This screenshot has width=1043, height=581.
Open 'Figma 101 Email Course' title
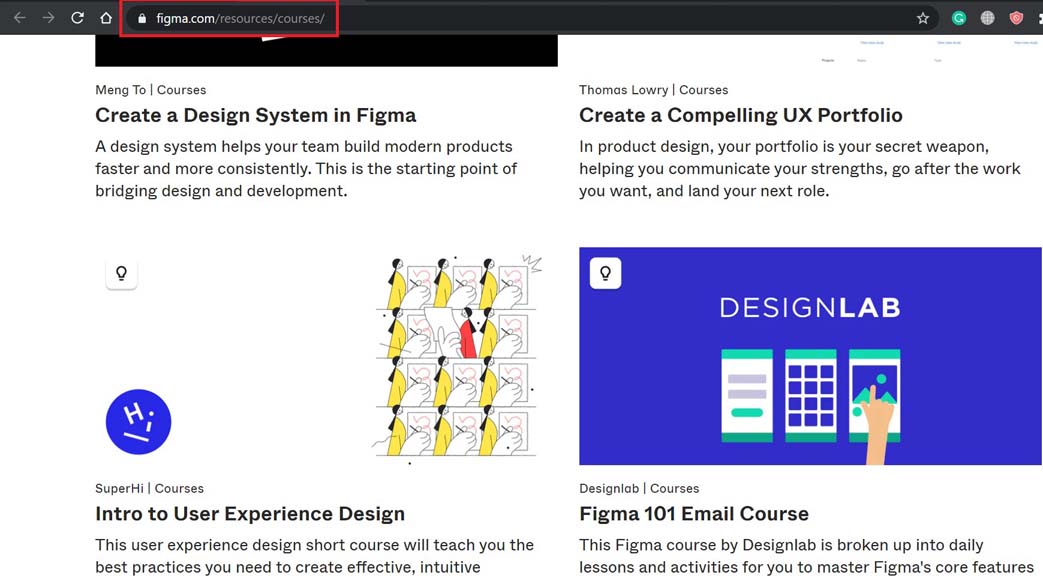click(x=694, y=514)
